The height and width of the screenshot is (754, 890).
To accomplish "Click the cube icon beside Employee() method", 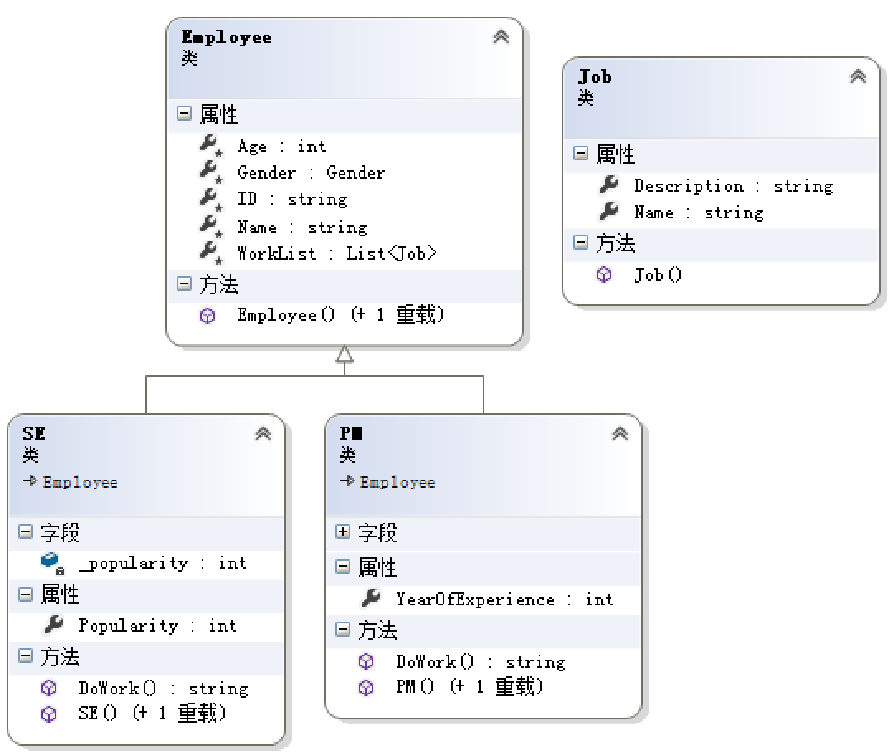I will tap(207, 315).
